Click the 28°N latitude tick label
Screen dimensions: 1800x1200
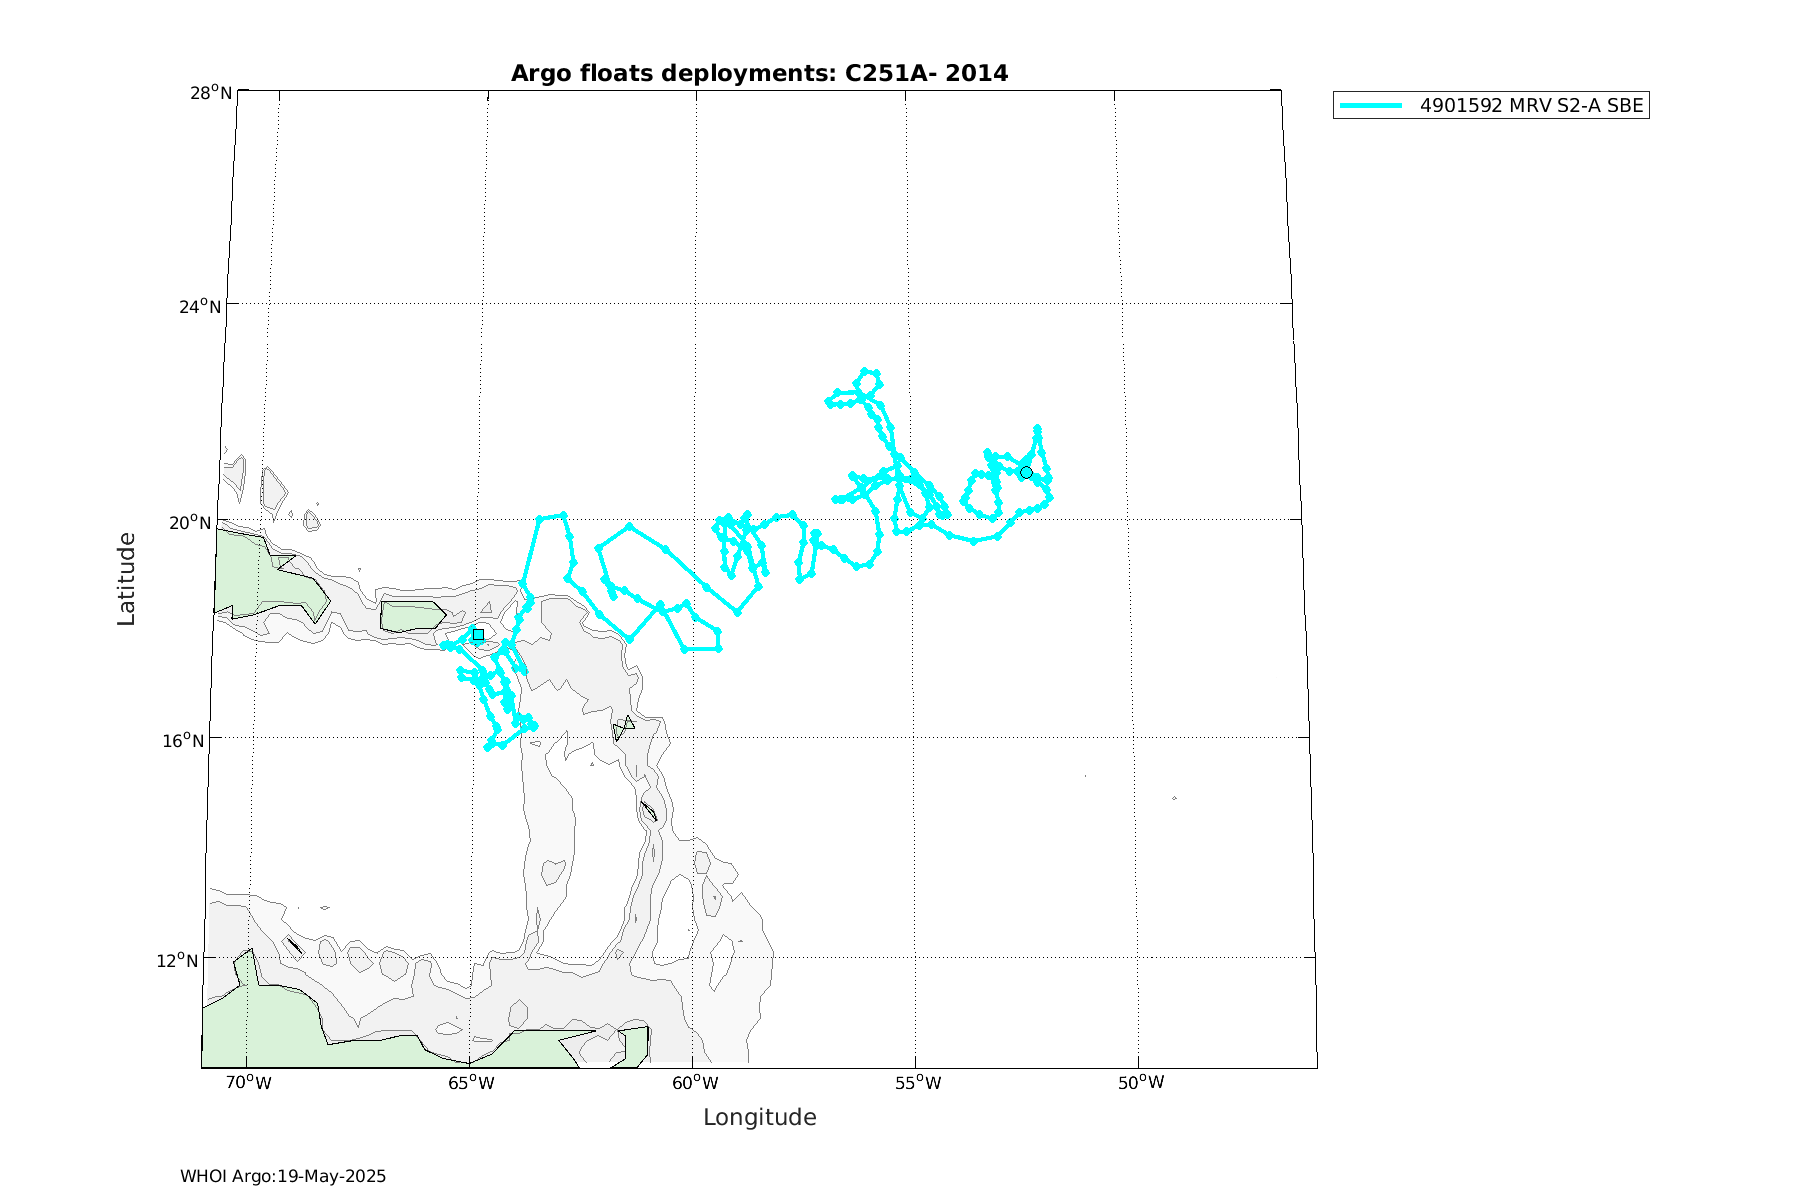pos(211,93)
